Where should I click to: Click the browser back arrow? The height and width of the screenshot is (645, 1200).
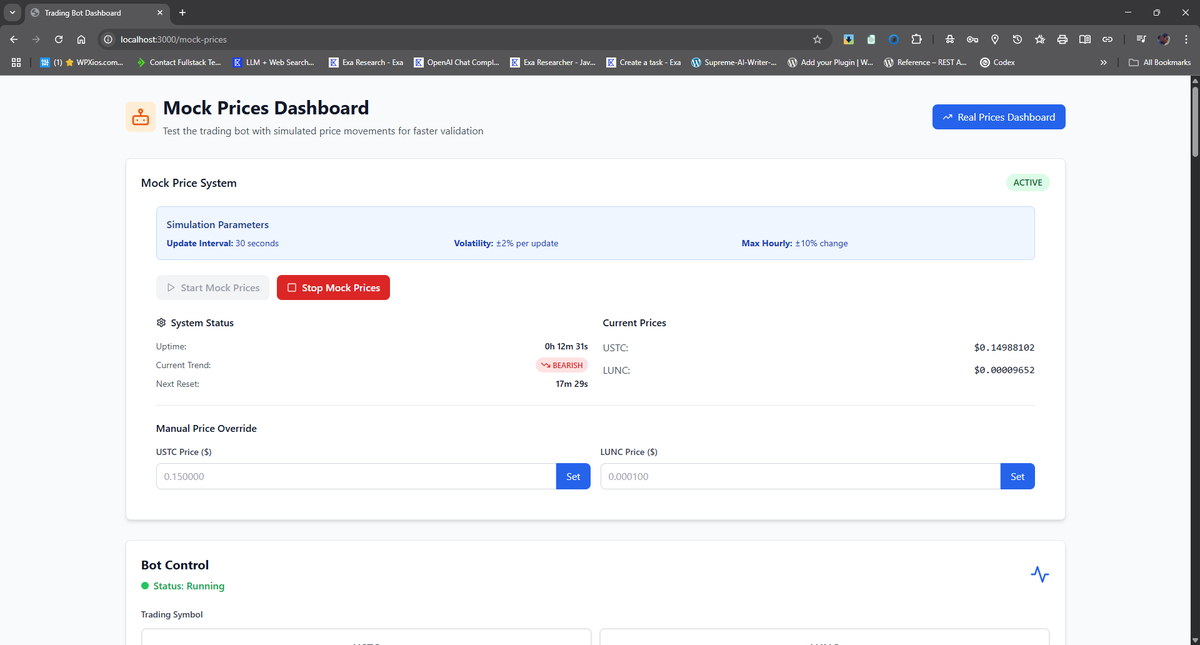(13, 39)
